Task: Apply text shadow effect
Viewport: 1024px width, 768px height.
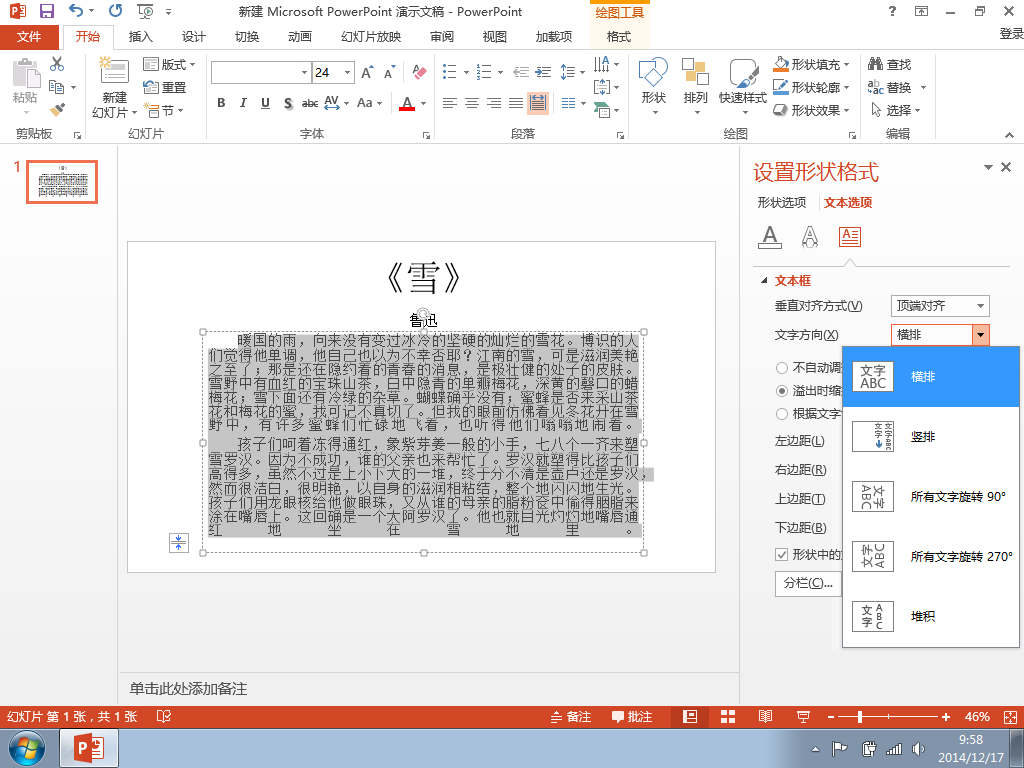Action: (x=288, y=103)
